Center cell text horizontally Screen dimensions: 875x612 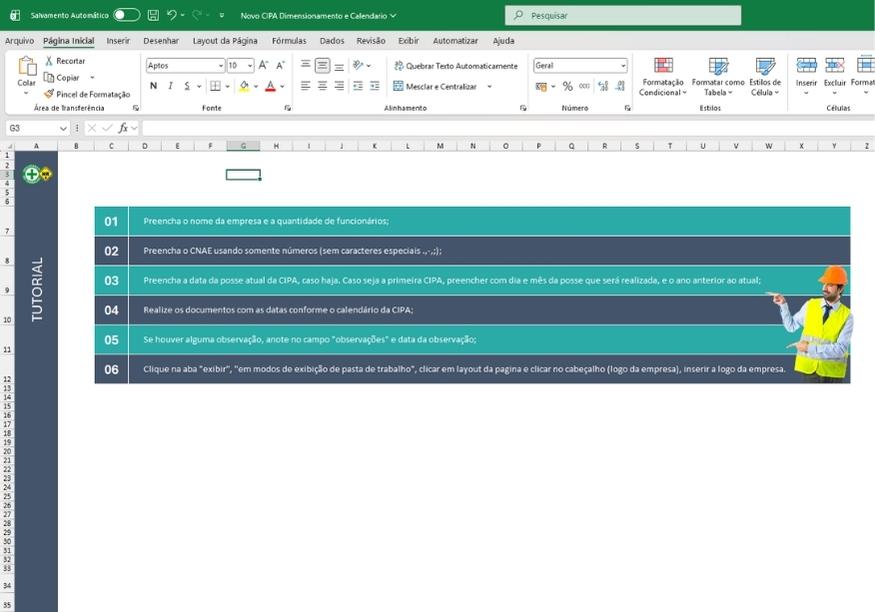pyautogui.click(x=323, y=86)
